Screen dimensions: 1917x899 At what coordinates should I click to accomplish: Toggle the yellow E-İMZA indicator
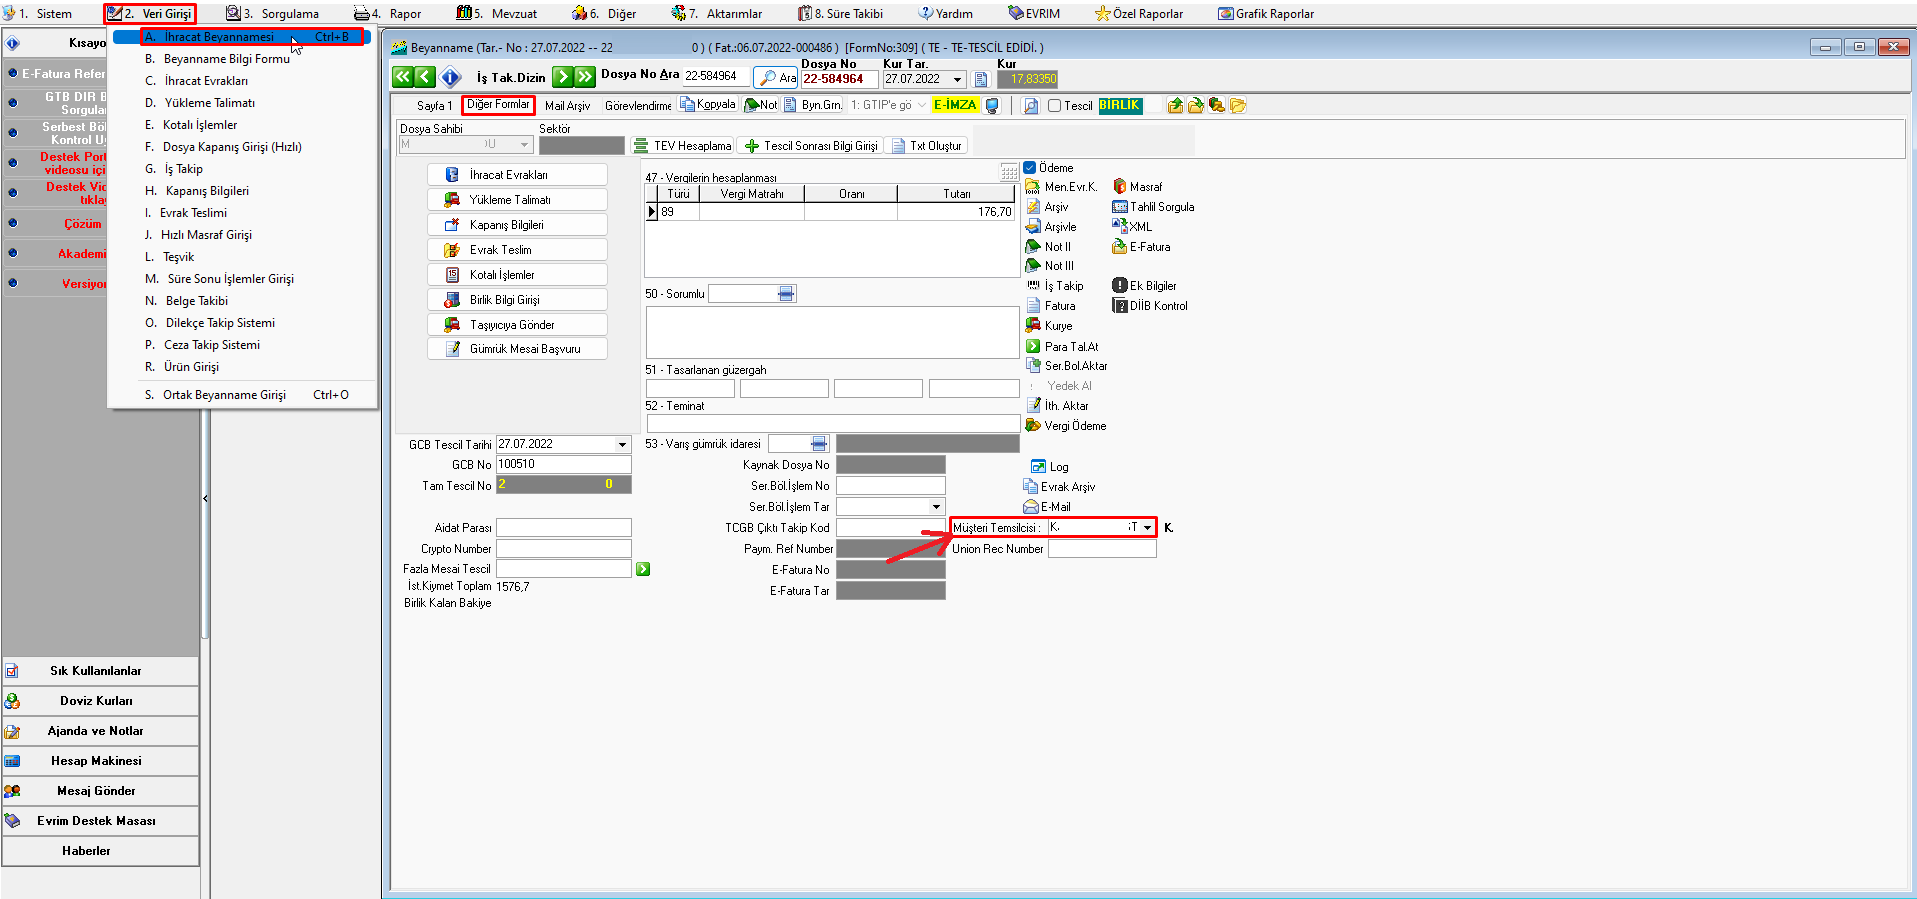(x=954, y=105)
